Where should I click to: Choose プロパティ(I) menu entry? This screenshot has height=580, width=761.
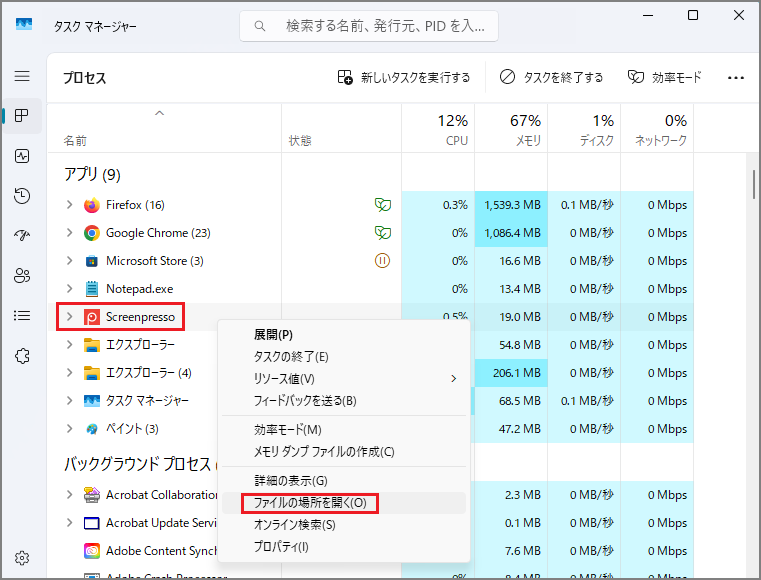tap(344, 547)
